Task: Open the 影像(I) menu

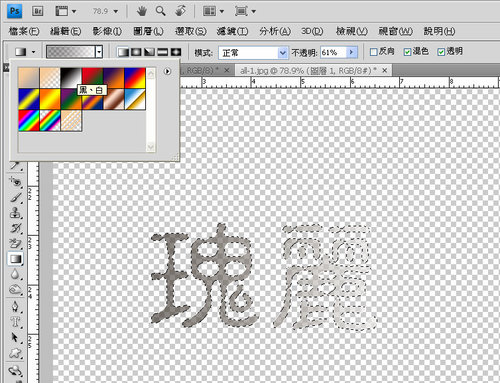Action: tap(107, 31)
